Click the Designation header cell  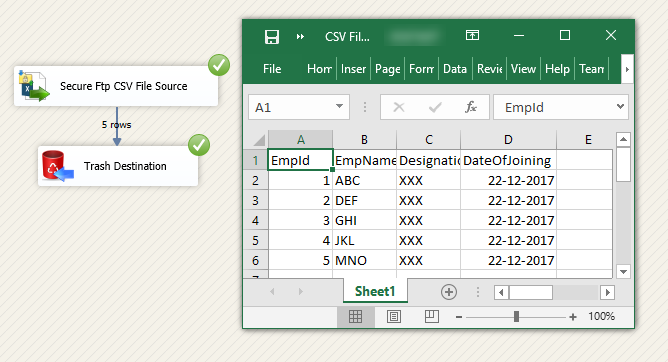429,161
